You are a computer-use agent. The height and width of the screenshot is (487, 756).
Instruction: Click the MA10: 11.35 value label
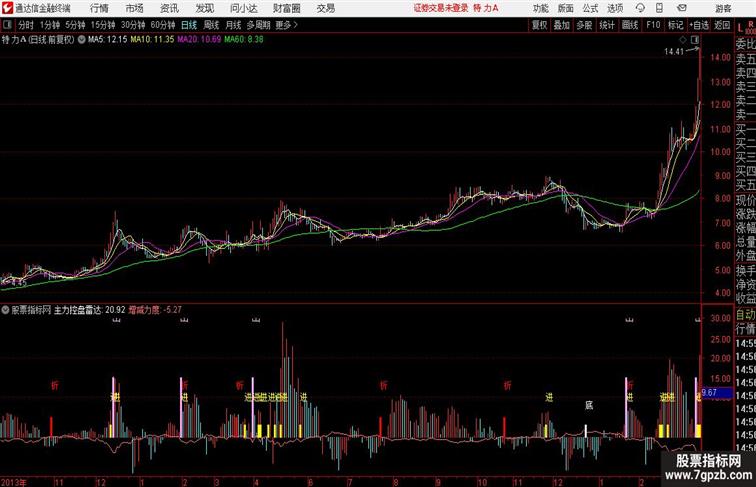[x=152, y=40]
